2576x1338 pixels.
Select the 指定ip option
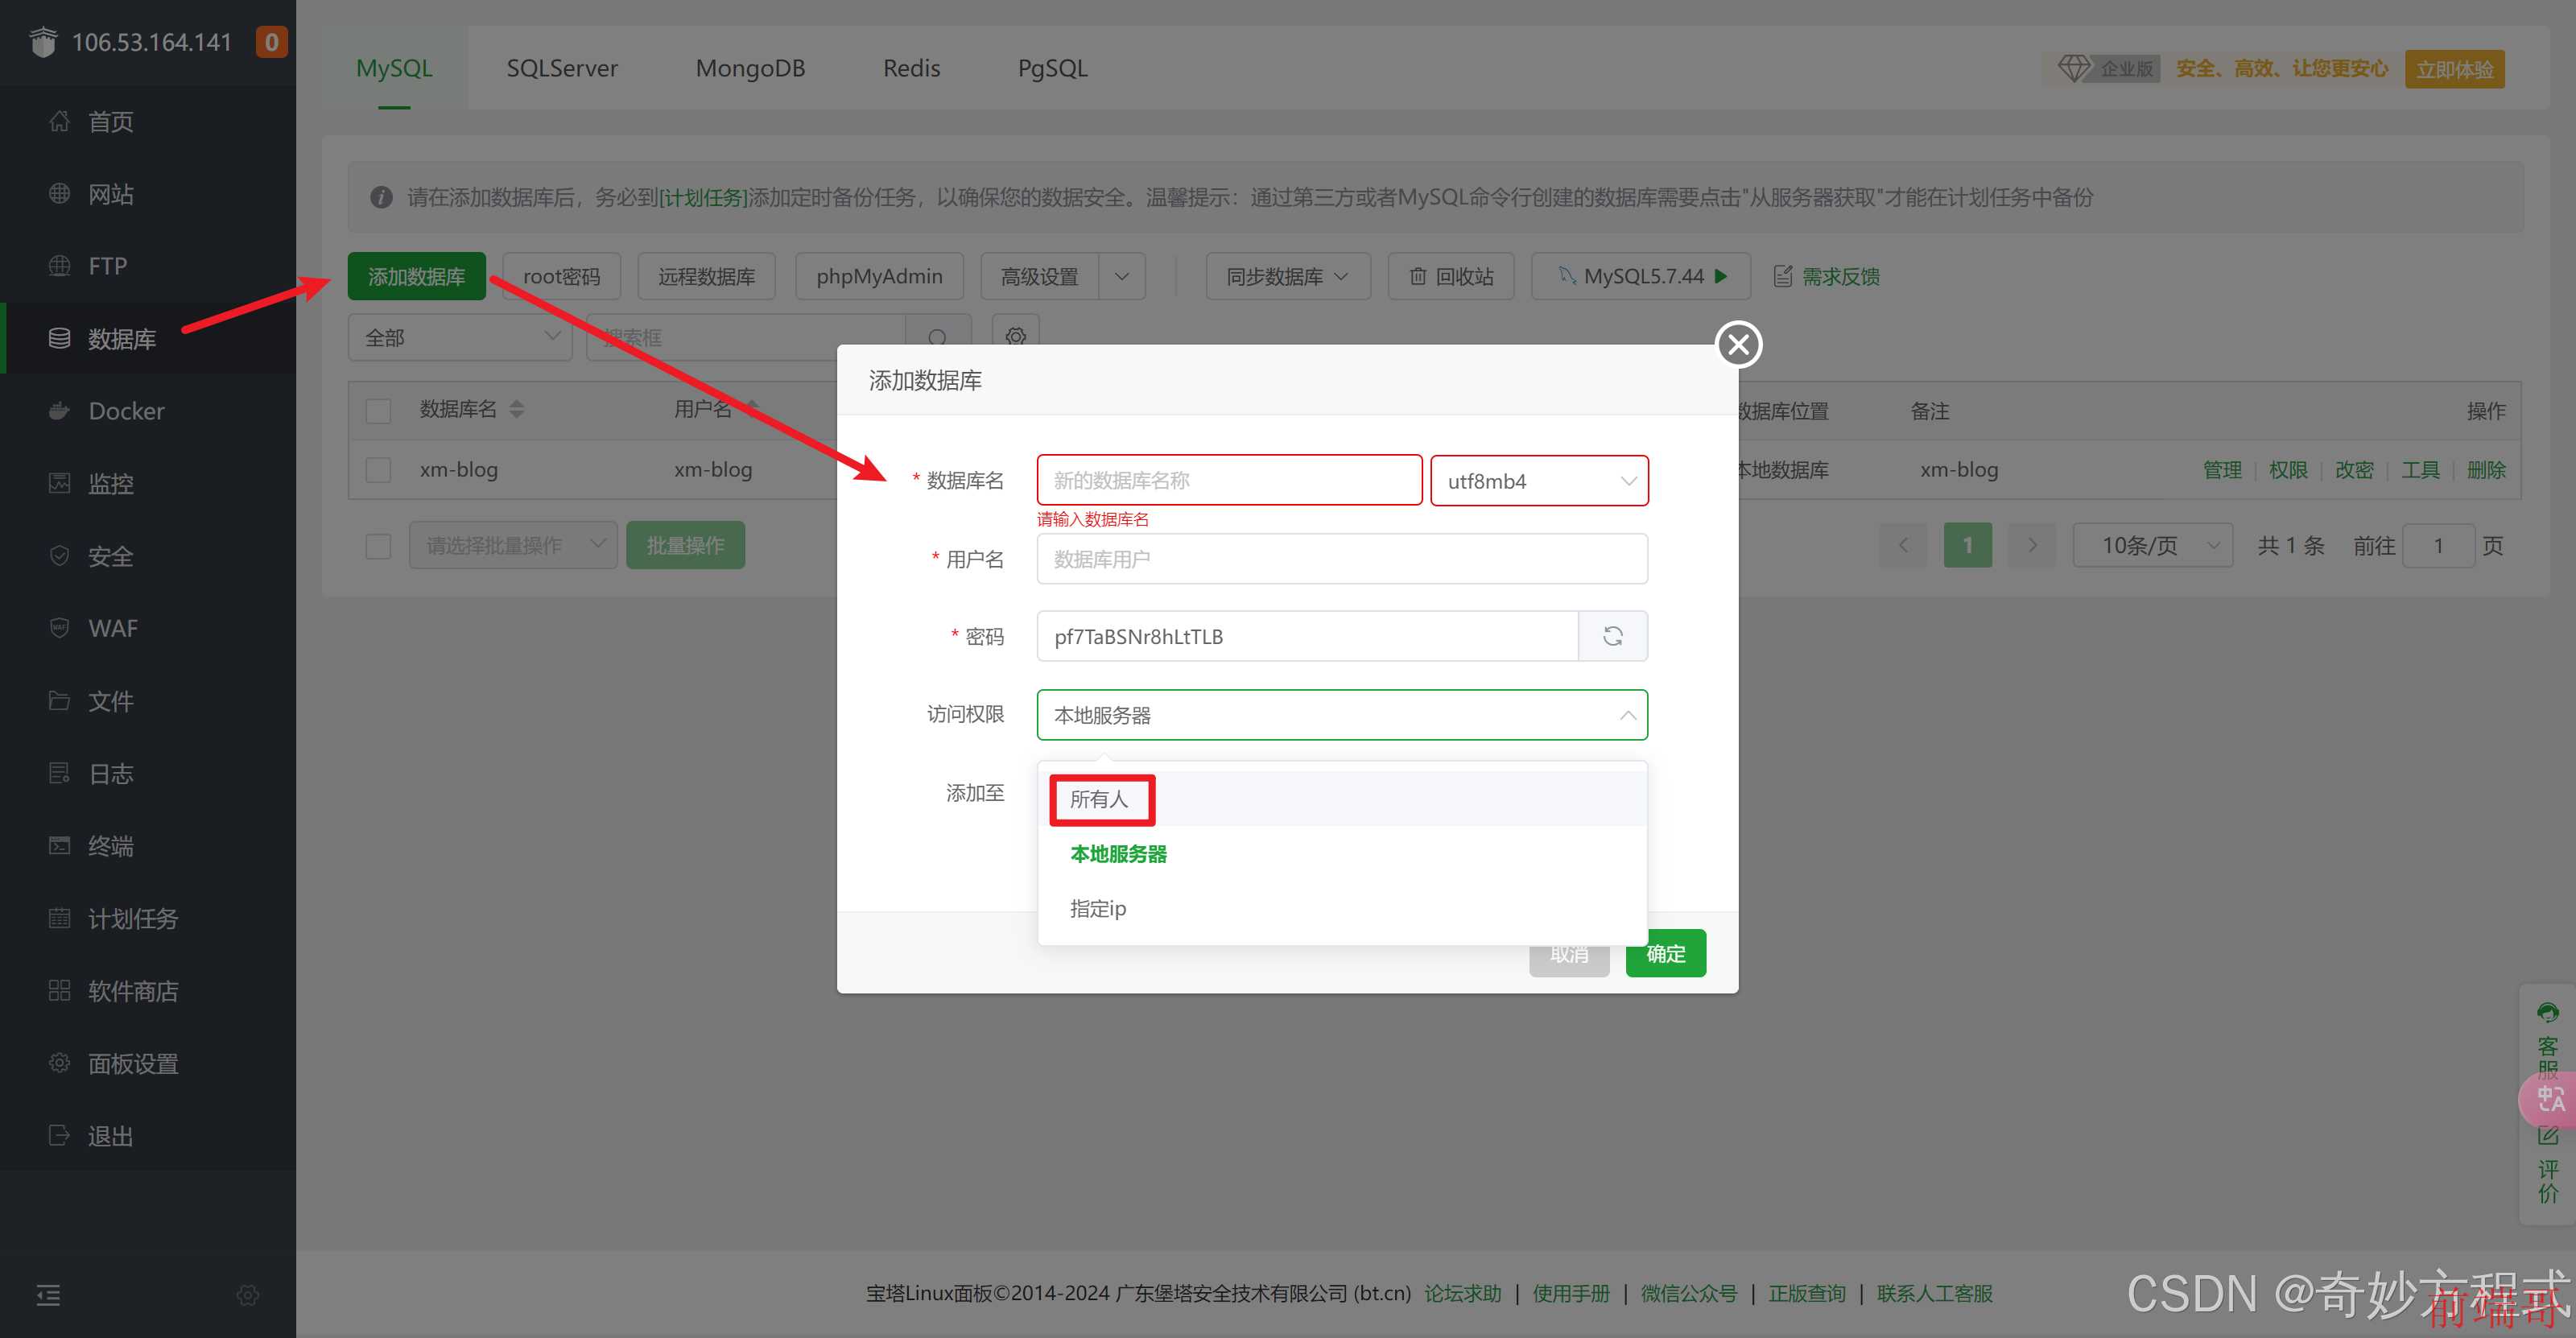pyautogui.click(x=1342, y=908)
